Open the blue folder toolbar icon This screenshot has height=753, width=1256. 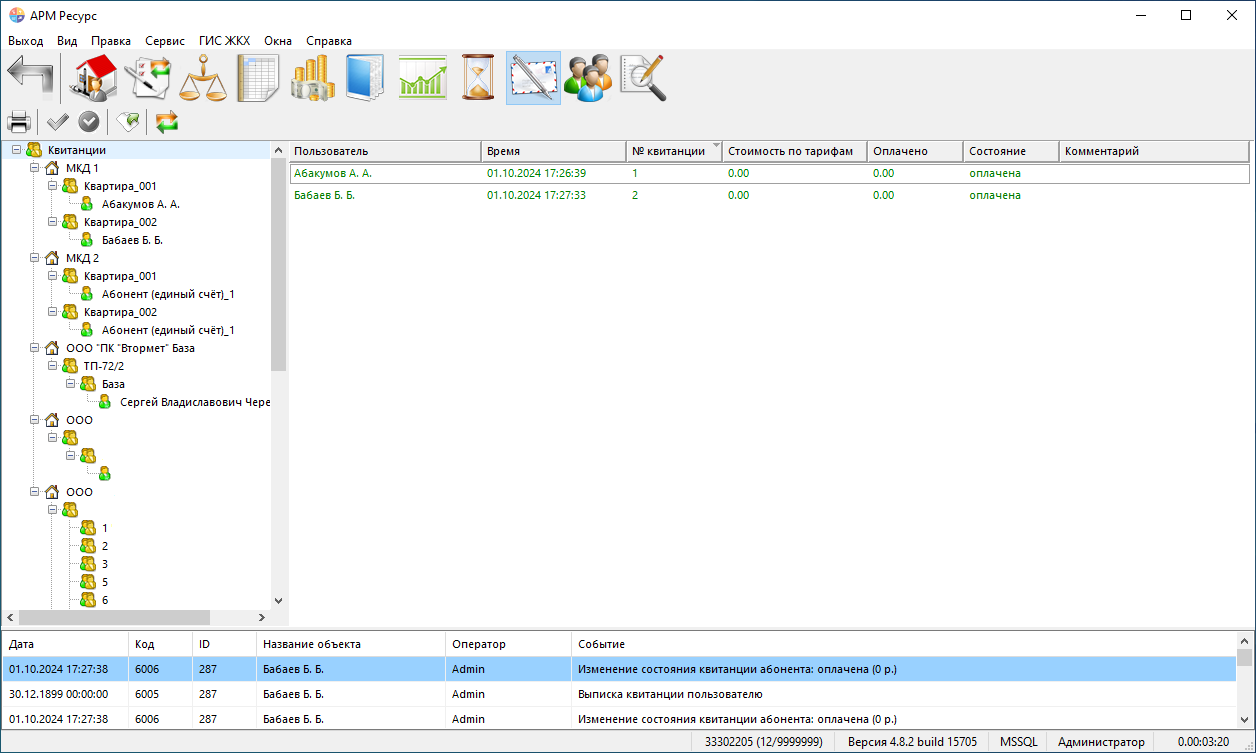point(366,77)
